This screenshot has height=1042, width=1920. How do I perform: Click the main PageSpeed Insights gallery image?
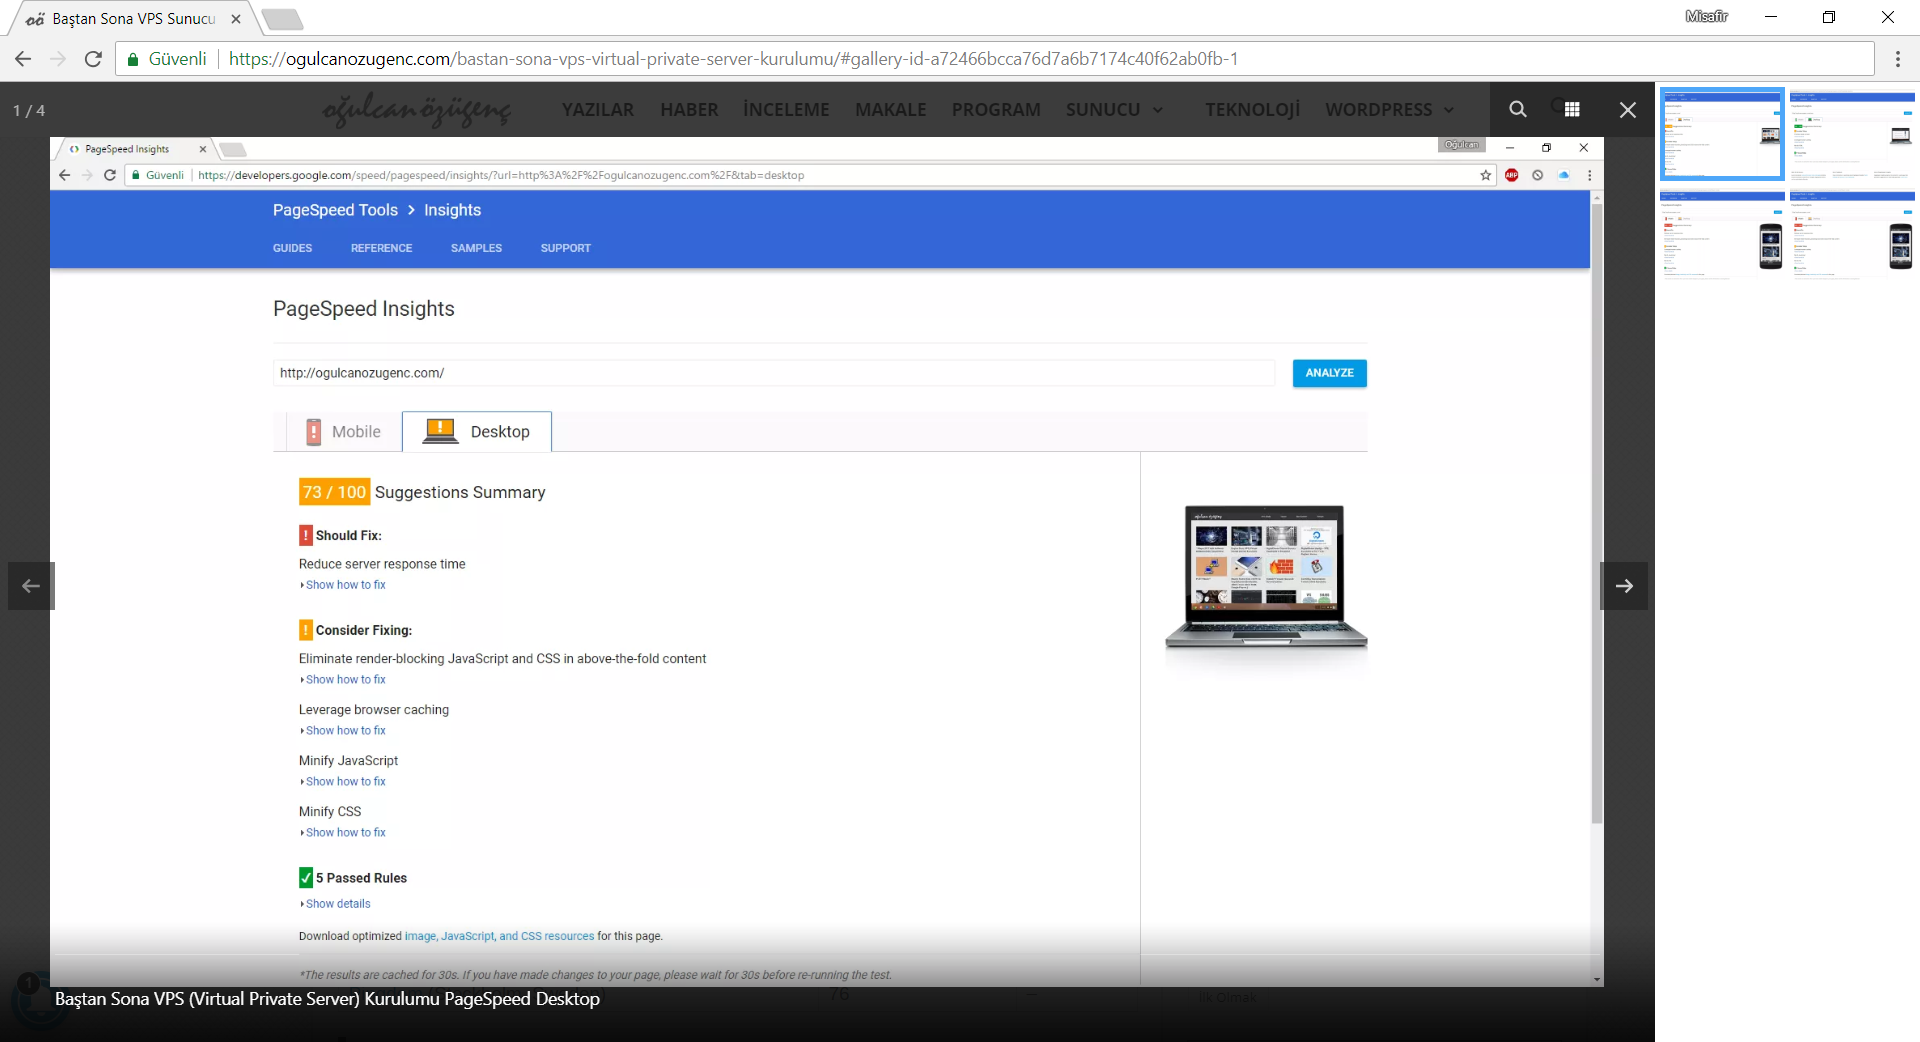point(827,562)
